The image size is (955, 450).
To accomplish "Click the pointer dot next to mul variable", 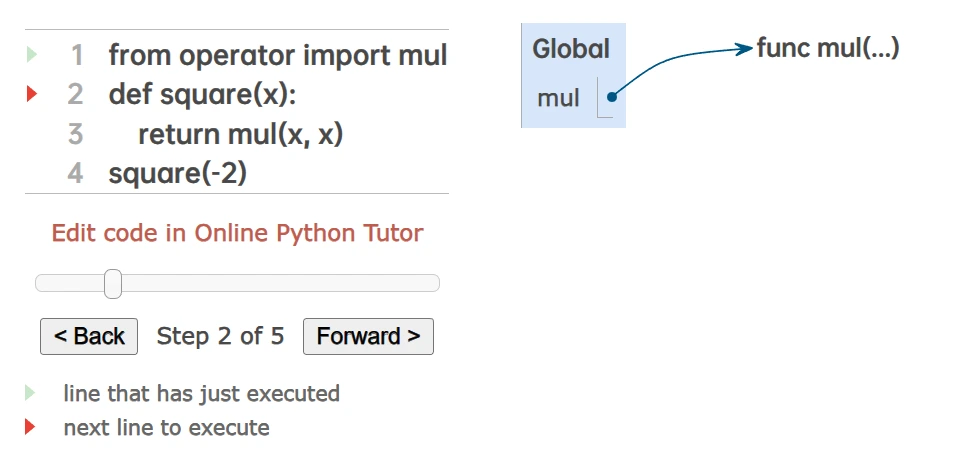I will (610, 97).
